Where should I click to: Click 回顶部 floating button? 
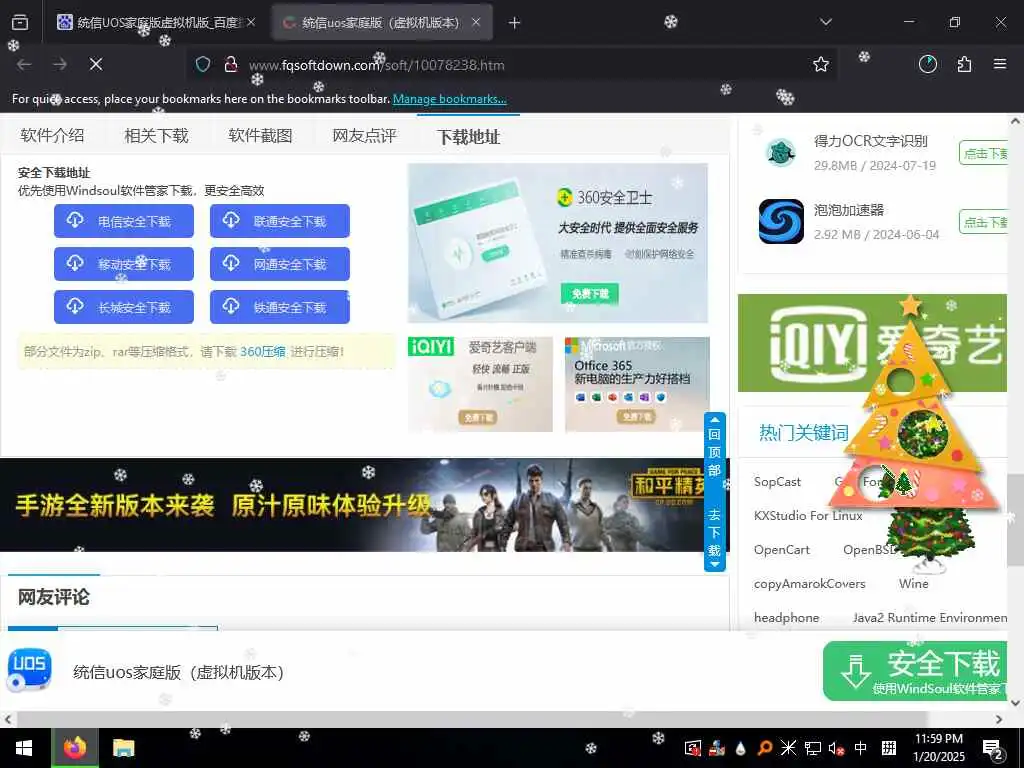714,451
